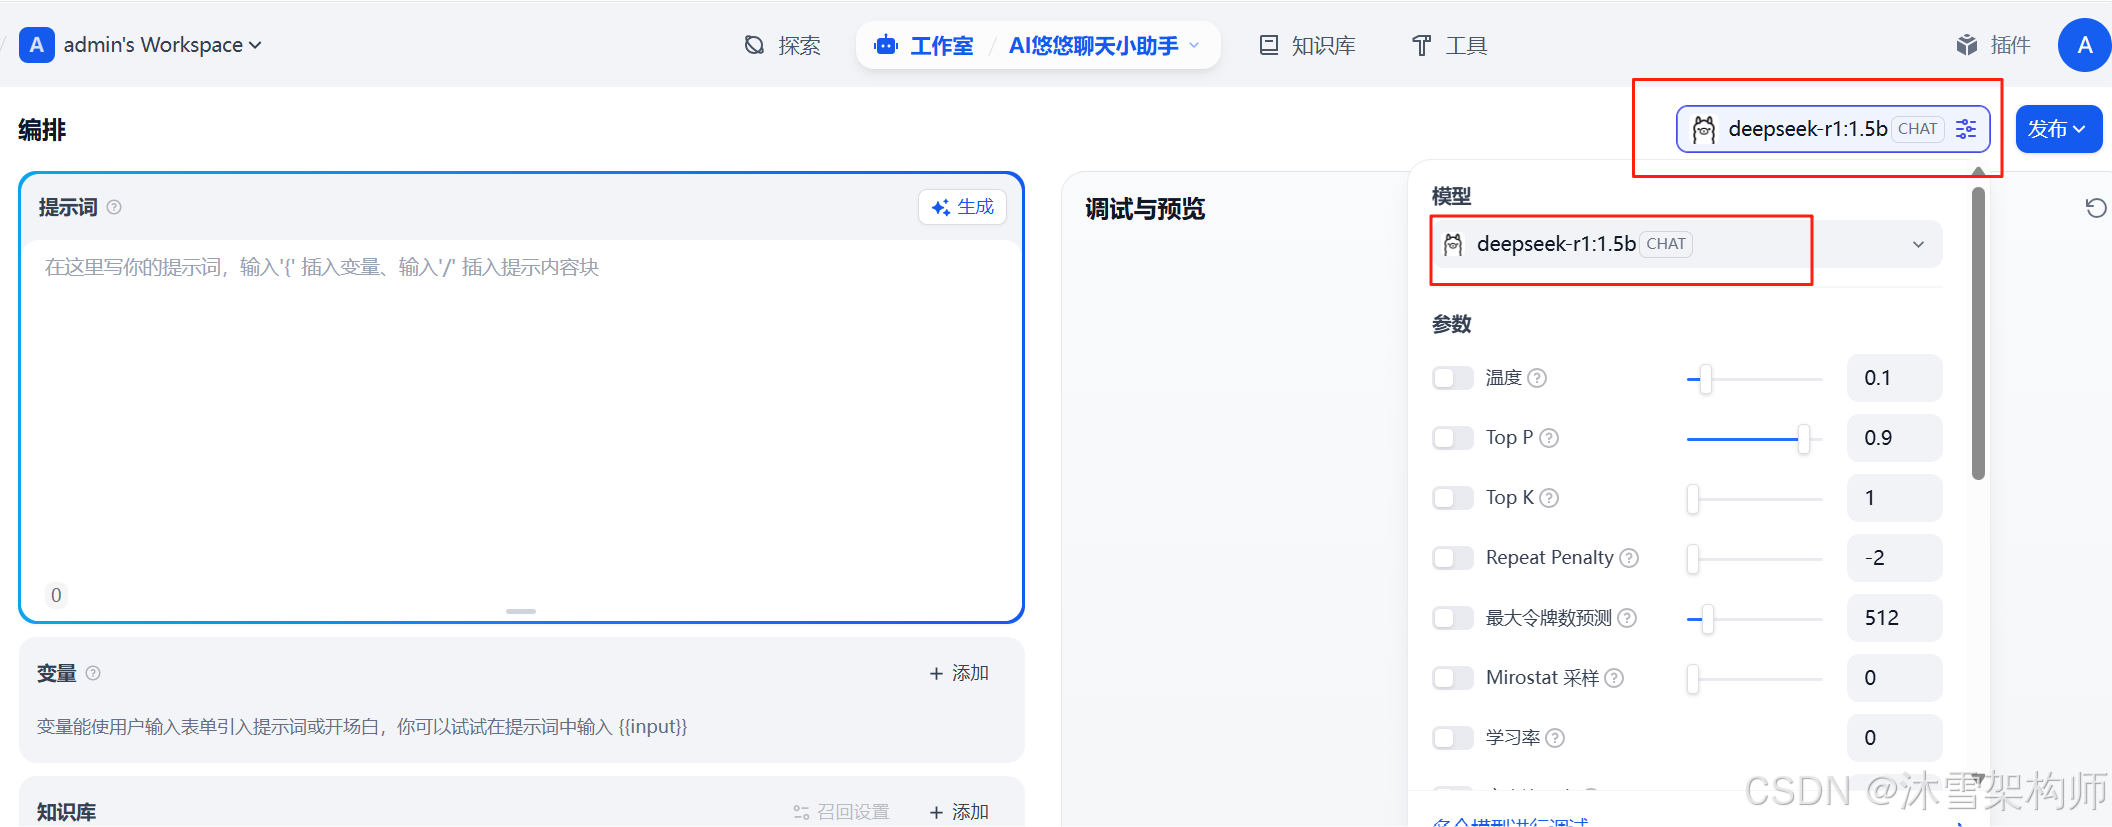Click the max tokens value field 512
Image resolution: width=2112 pixels, height=827 pixels.
click(x=1894, y=618)
